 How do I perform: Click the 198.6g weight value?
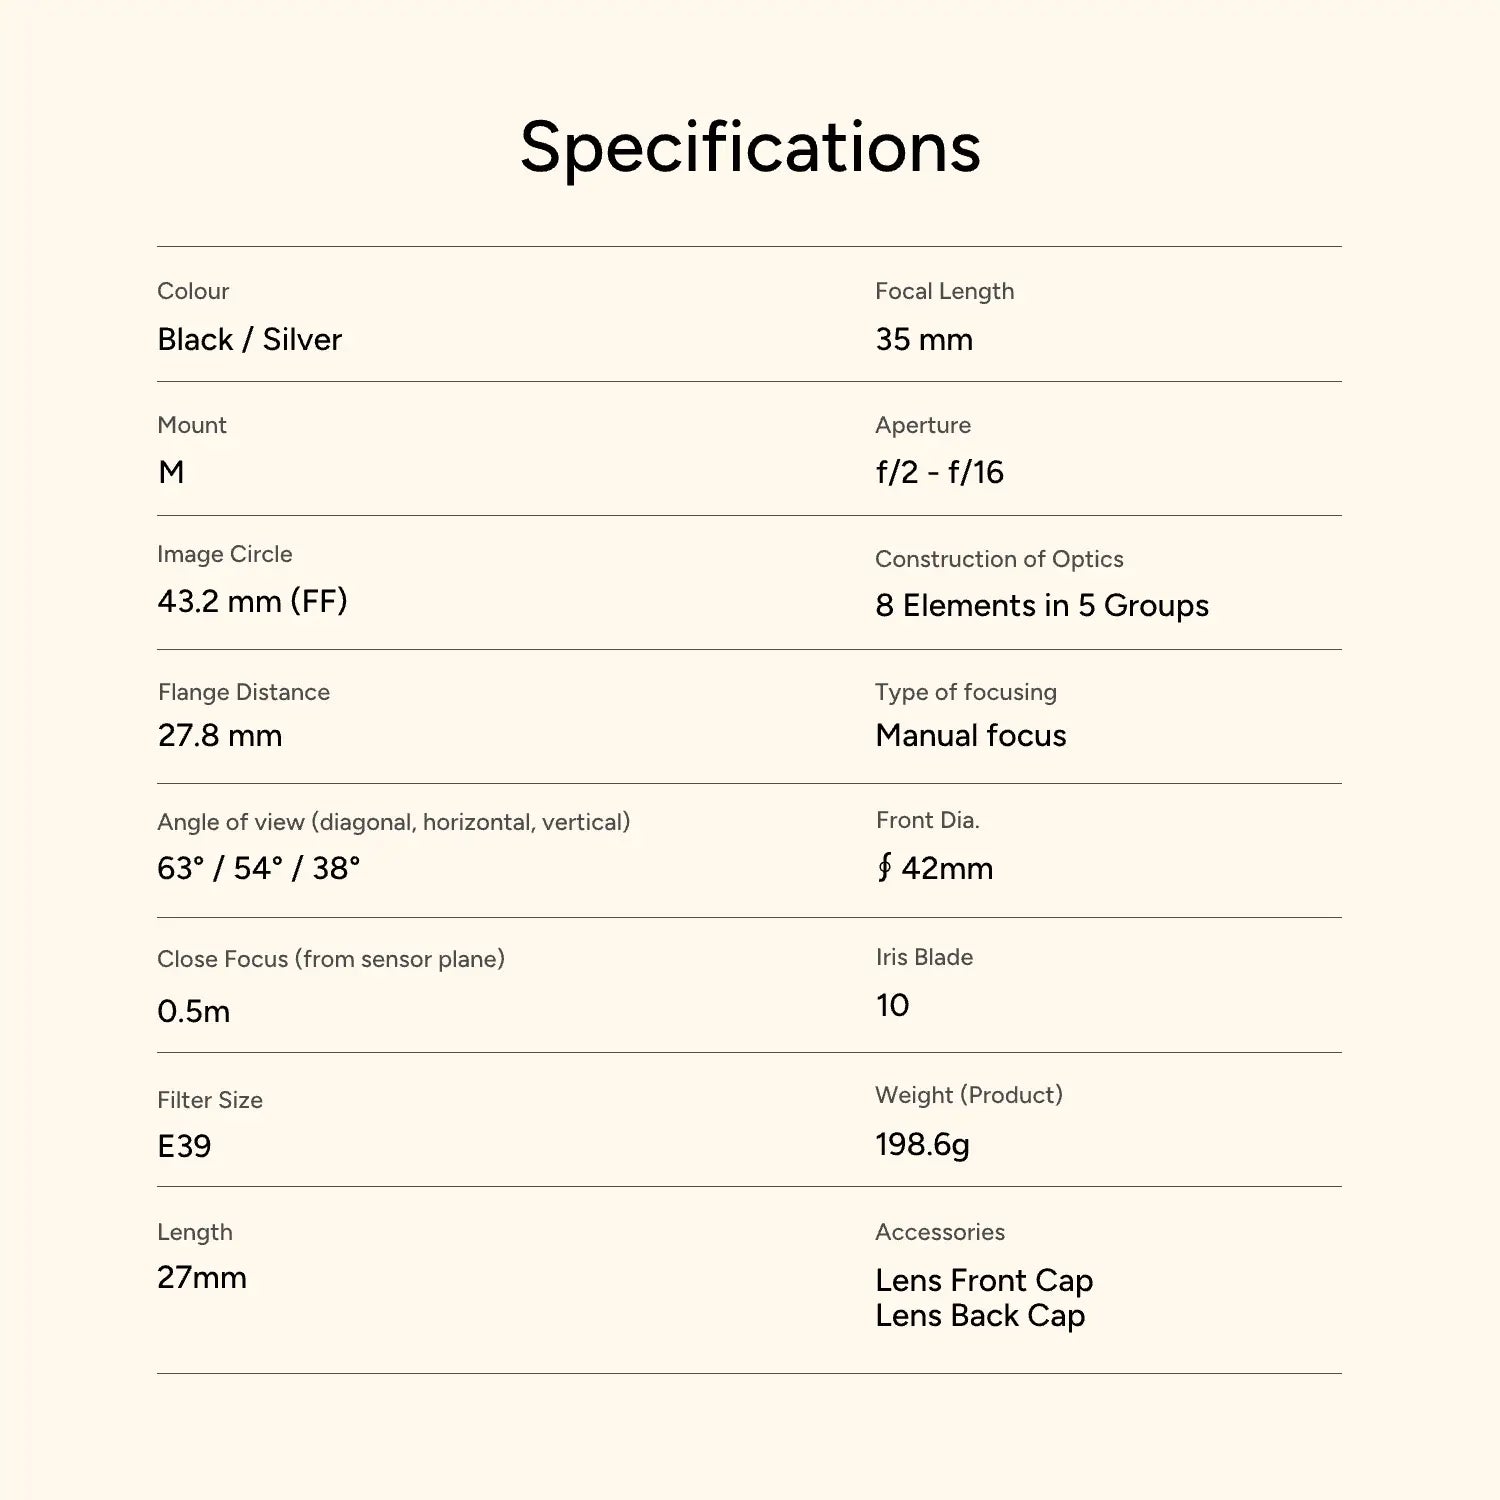[922, 1145]
